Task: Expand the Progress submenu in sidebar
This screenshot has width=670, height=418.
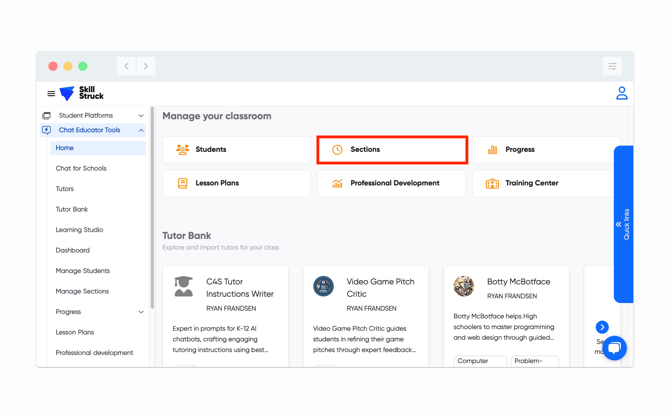Action: (x=141, y=312)
